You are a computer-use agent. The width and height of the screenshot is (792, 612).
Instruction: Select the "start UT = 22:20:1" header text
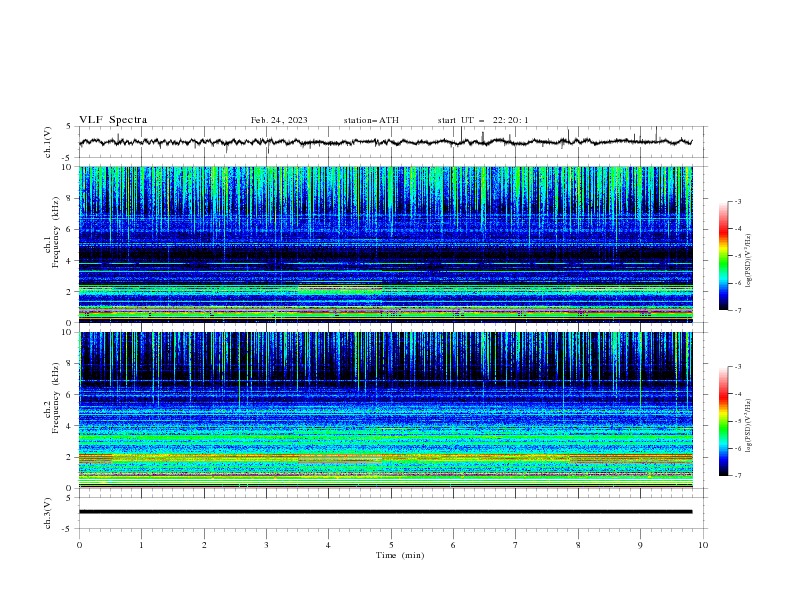[x=483, y=120]
